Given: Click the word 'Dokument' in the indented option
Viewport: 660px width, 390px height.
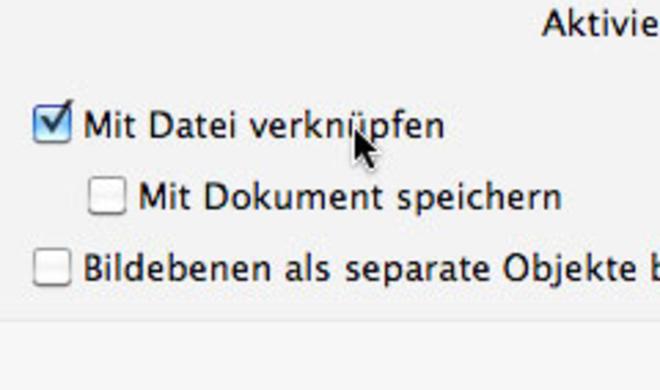Looking at the screenshot, I should pyautogui.click(x=293, y=197).
